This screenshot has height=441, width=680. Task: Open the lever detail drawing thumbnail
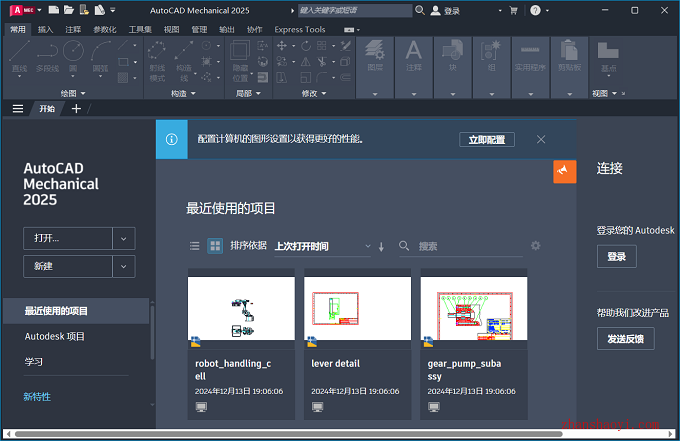(x=357, y=309)
